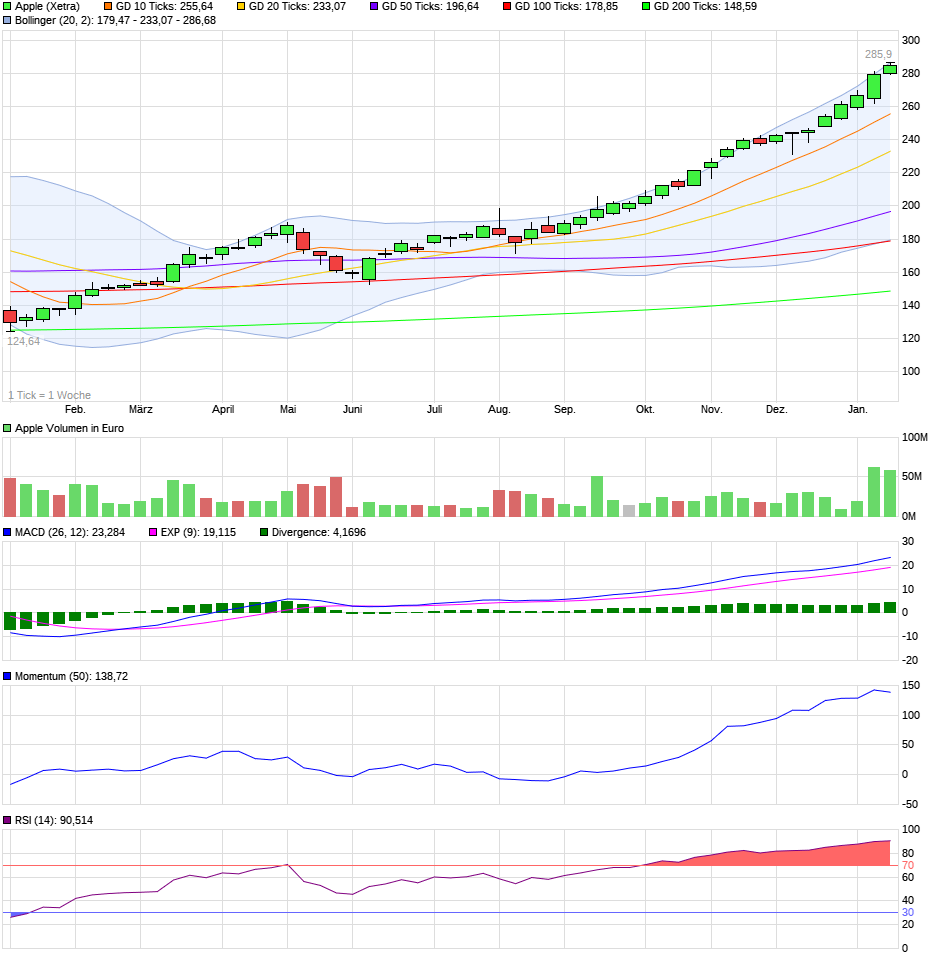Viewport: 940px width, 958px height.
Task: Click the purple GD 50 Ticks legend swatch
Action: 374,7
